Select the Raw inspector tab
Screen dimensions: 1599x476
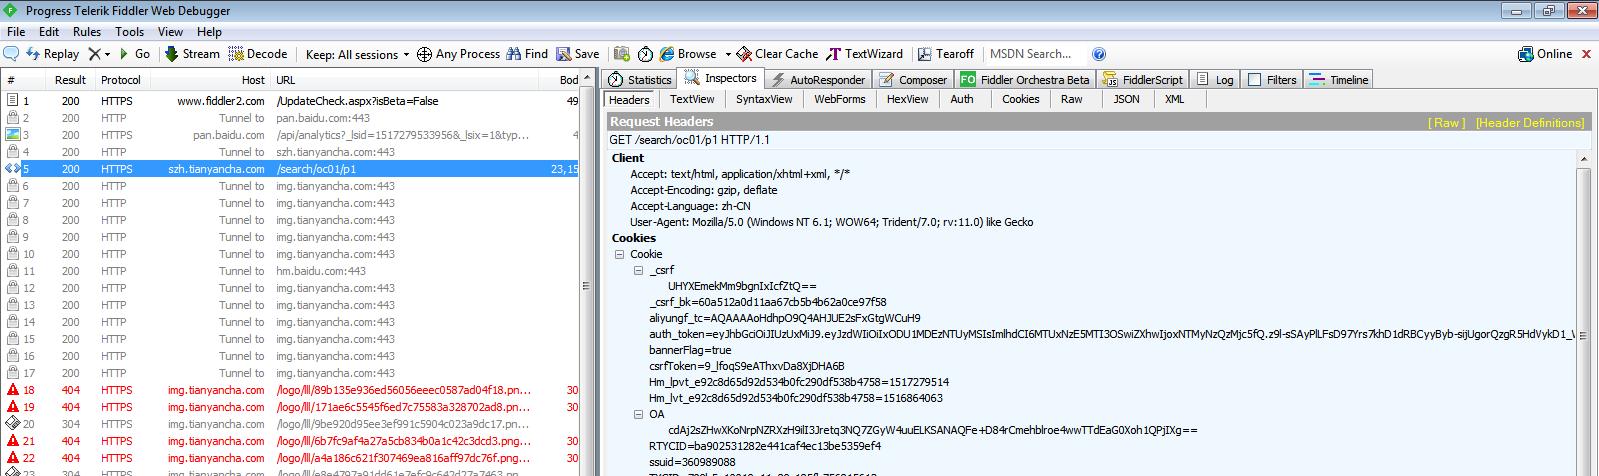(x=1072, y=99)
